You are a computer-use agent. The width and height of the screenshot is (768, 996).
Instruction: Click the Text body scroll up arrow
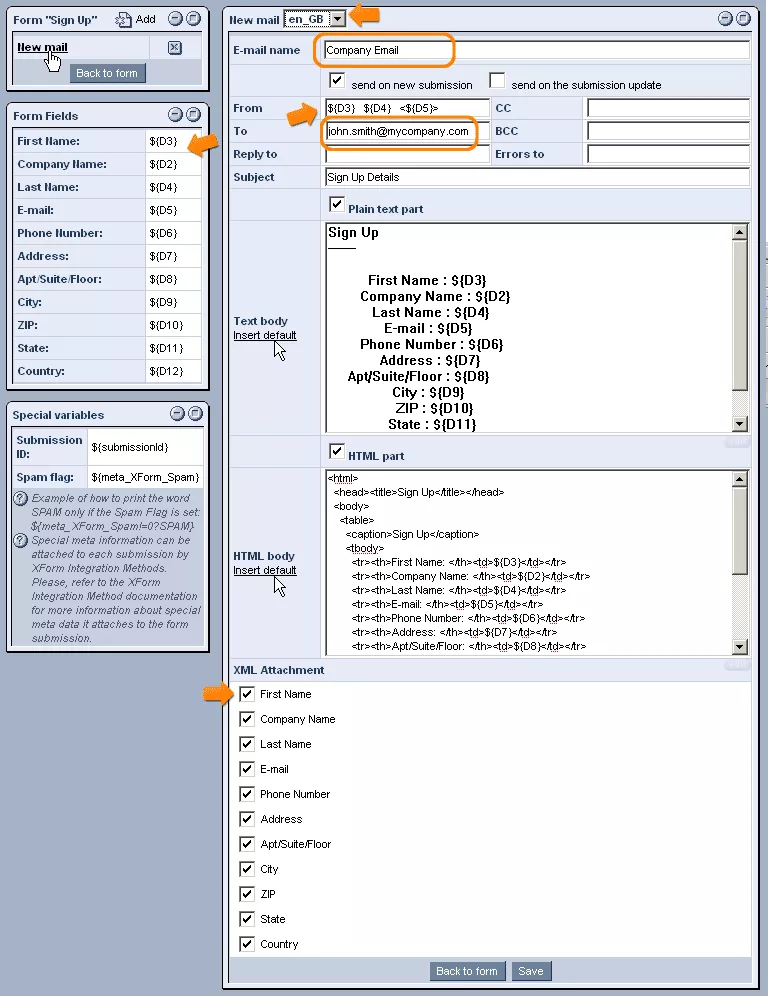[739, 232]
